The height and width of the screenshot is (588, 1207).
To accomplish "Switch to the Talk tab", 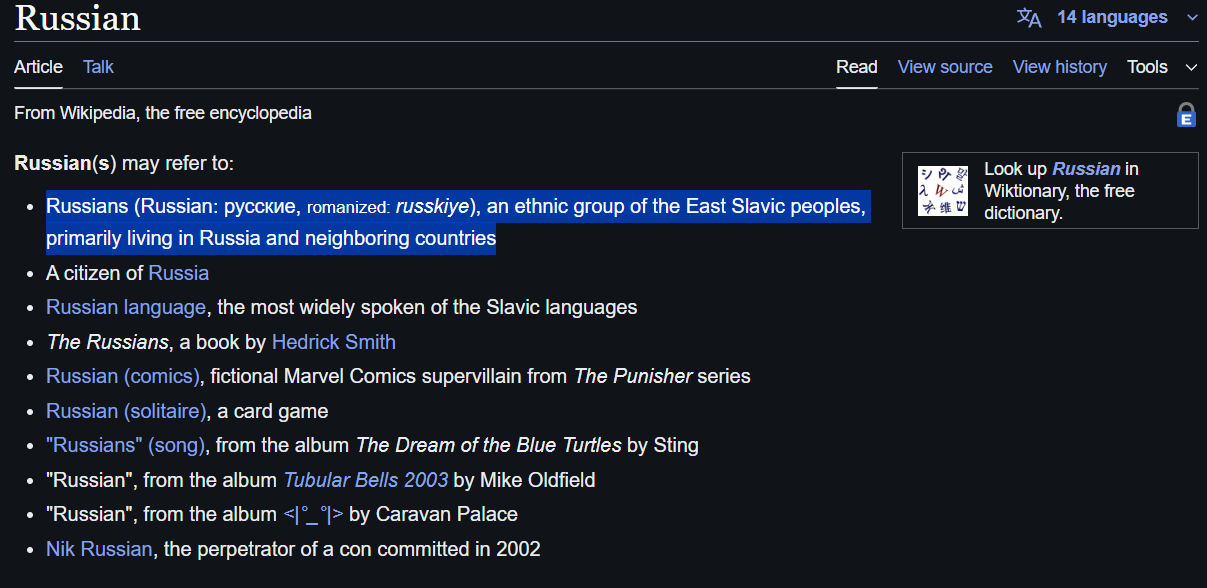I will [x=98, y=67].
